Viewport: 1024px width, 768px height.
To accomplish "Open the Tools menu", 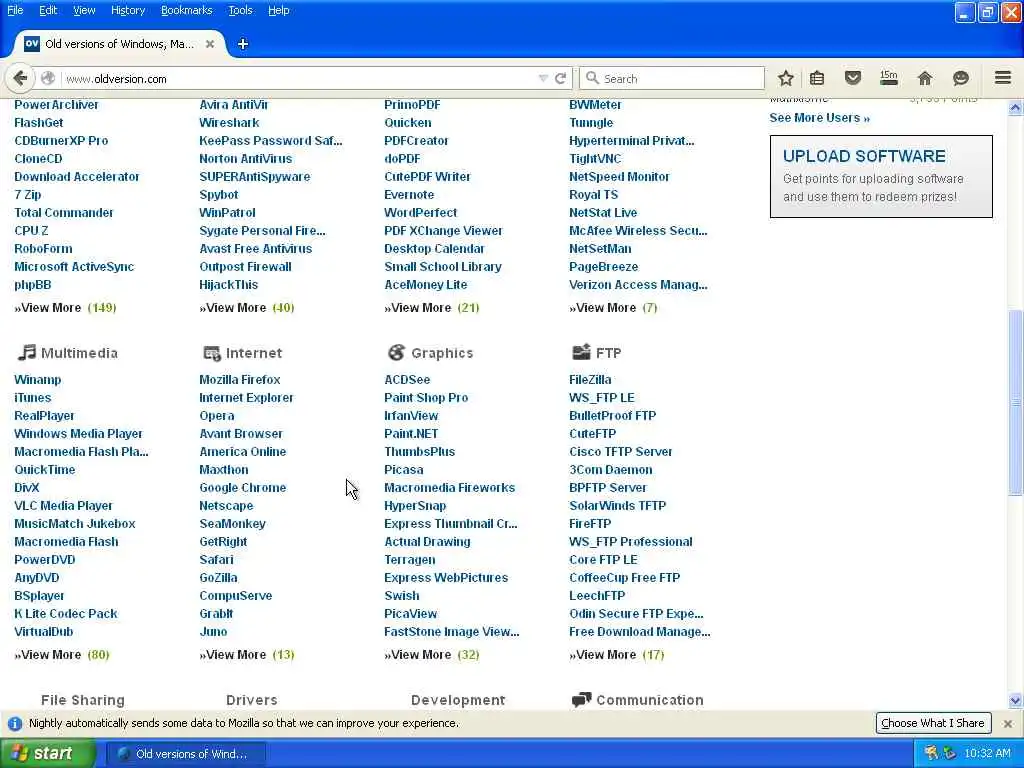I will (x=240, y=10).
